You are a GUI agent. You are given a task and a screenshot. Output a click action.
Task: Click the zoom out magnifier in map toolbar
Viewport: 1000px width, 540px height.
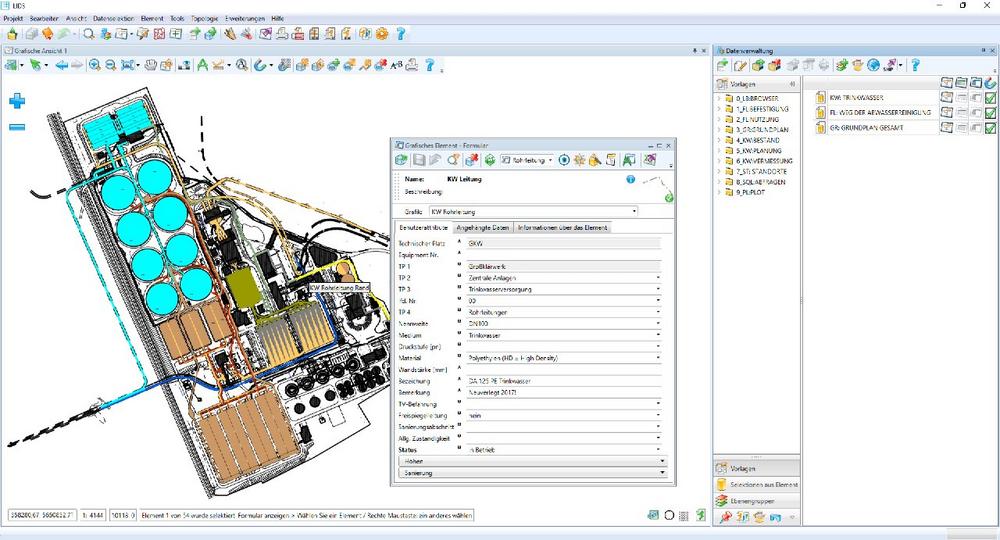(109, 66)
